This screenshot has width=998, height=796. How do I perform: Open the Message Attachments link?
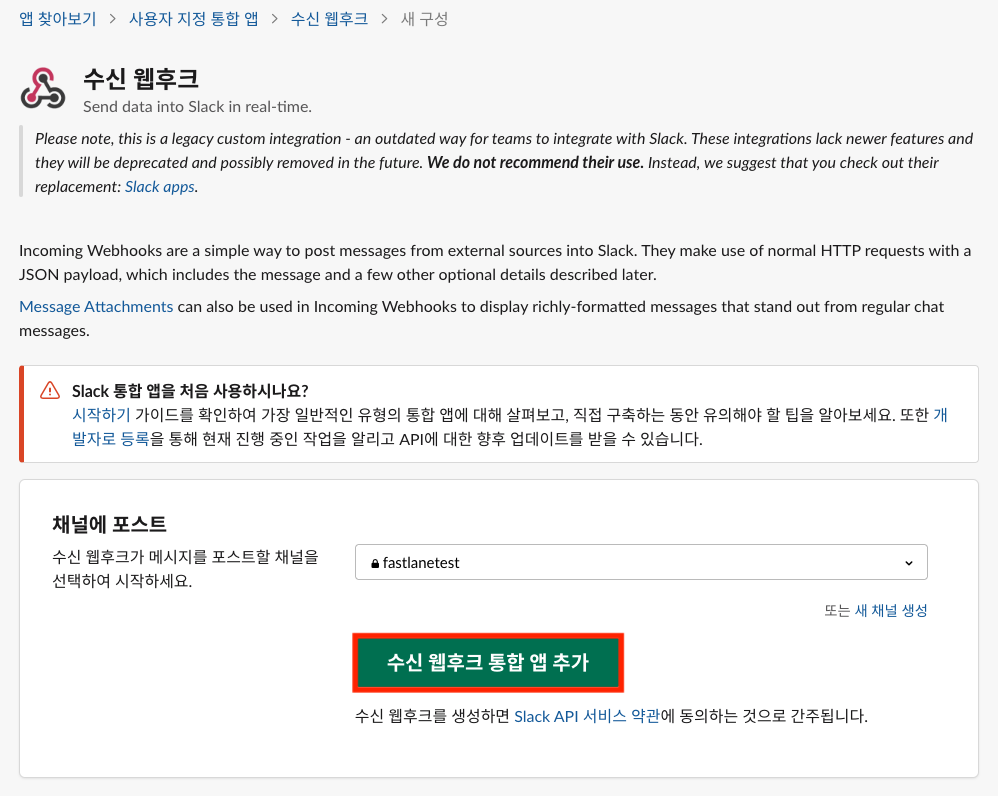coord(96,307)
